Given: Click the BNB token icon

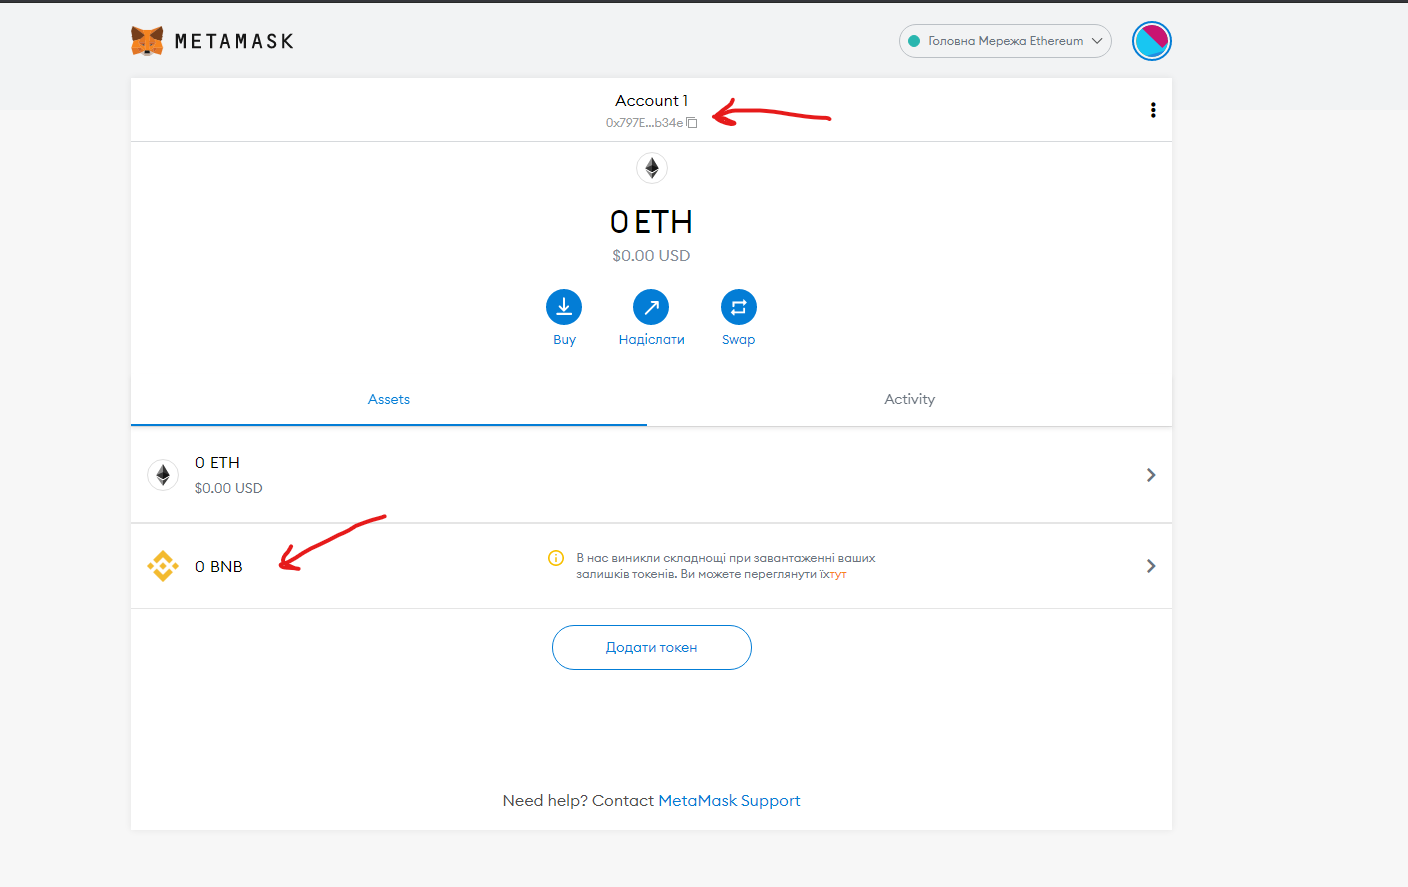Looking at the screenshot, I should 163,566.
